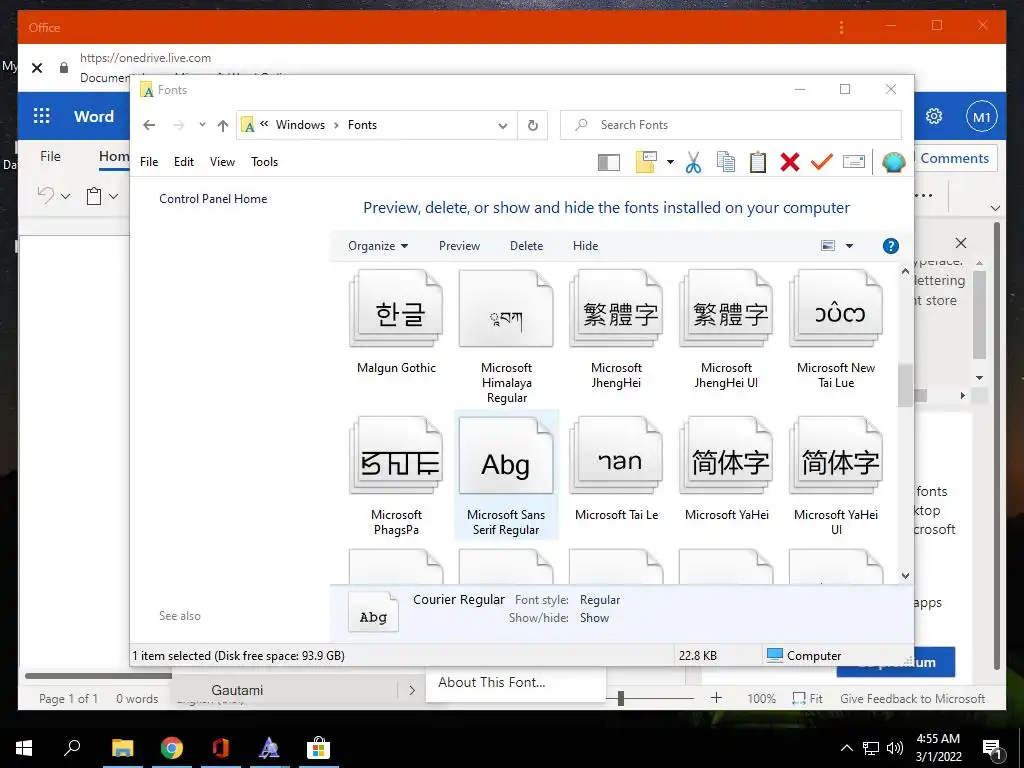Click the fonts list vertical scrollbar thumb

[x=905, y=385]
